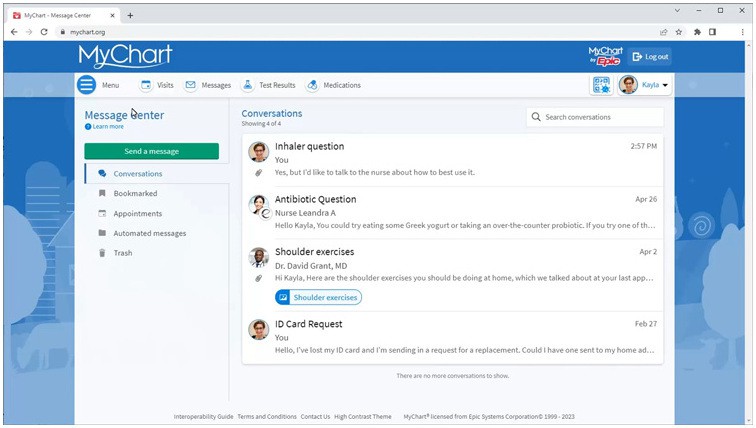
Task: Go to Messages in navigation bar
Action: coord(216,85)
